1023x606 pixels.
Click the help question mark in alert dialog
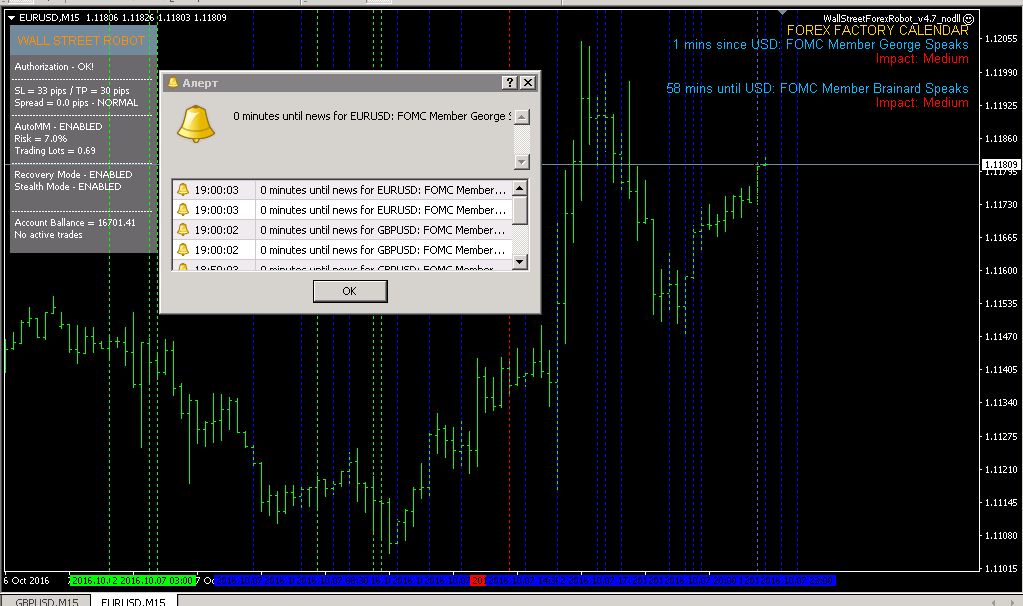[x=510, y=82]
